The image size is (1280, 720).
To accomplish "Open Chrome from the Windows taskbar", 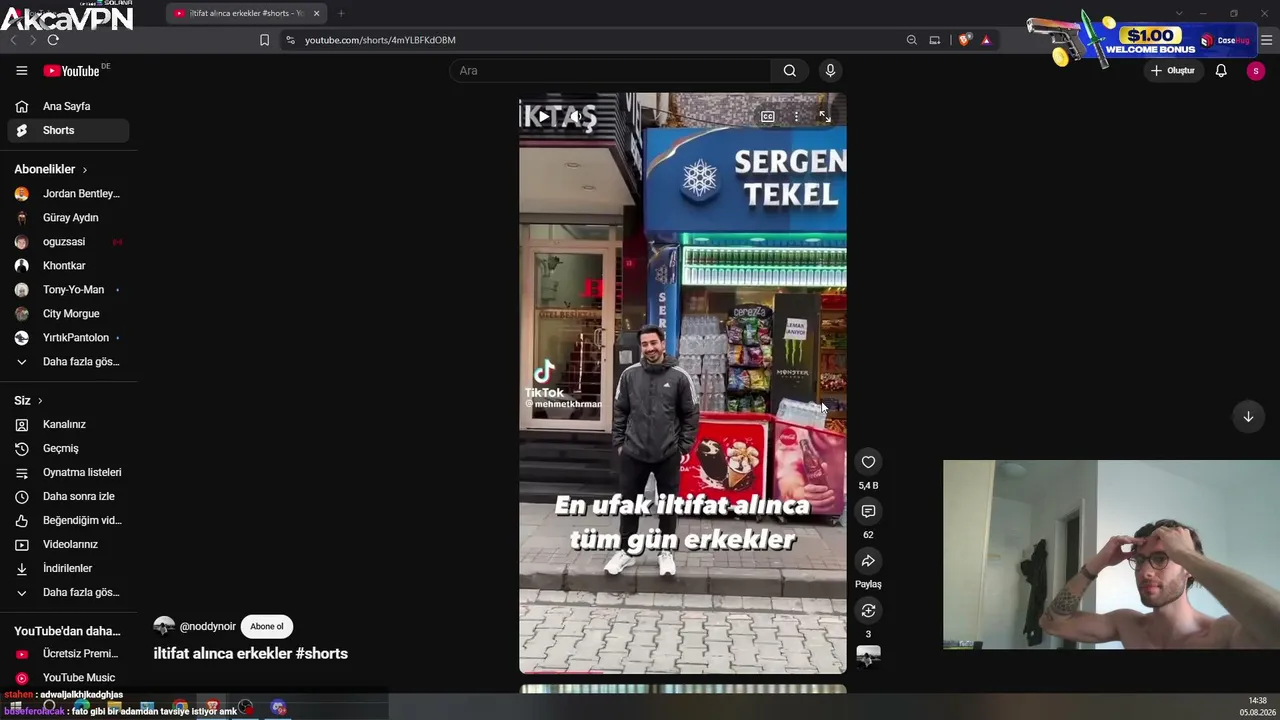I will tap(180, 708).
